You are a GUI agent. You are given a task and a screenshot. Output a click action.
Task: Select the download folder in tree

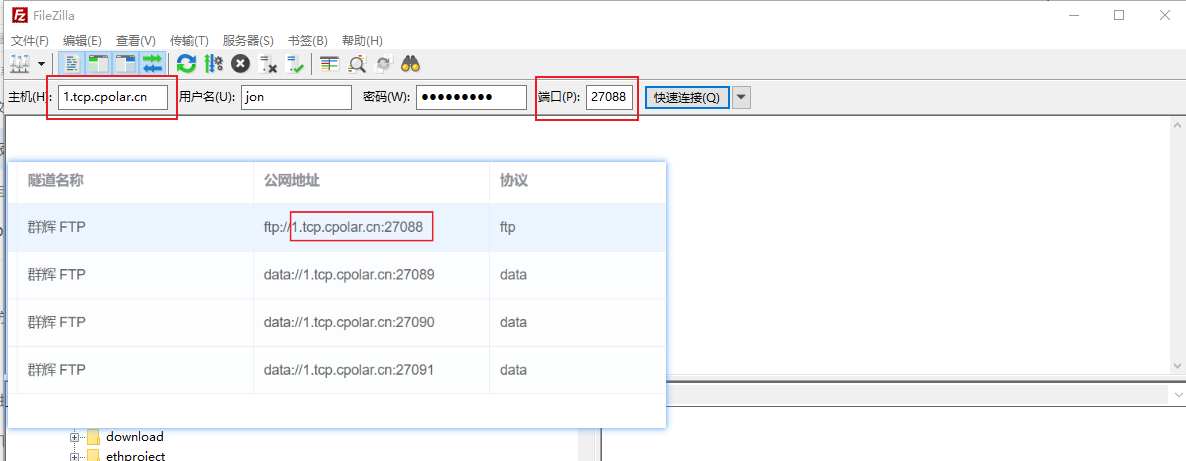[135, 437]
